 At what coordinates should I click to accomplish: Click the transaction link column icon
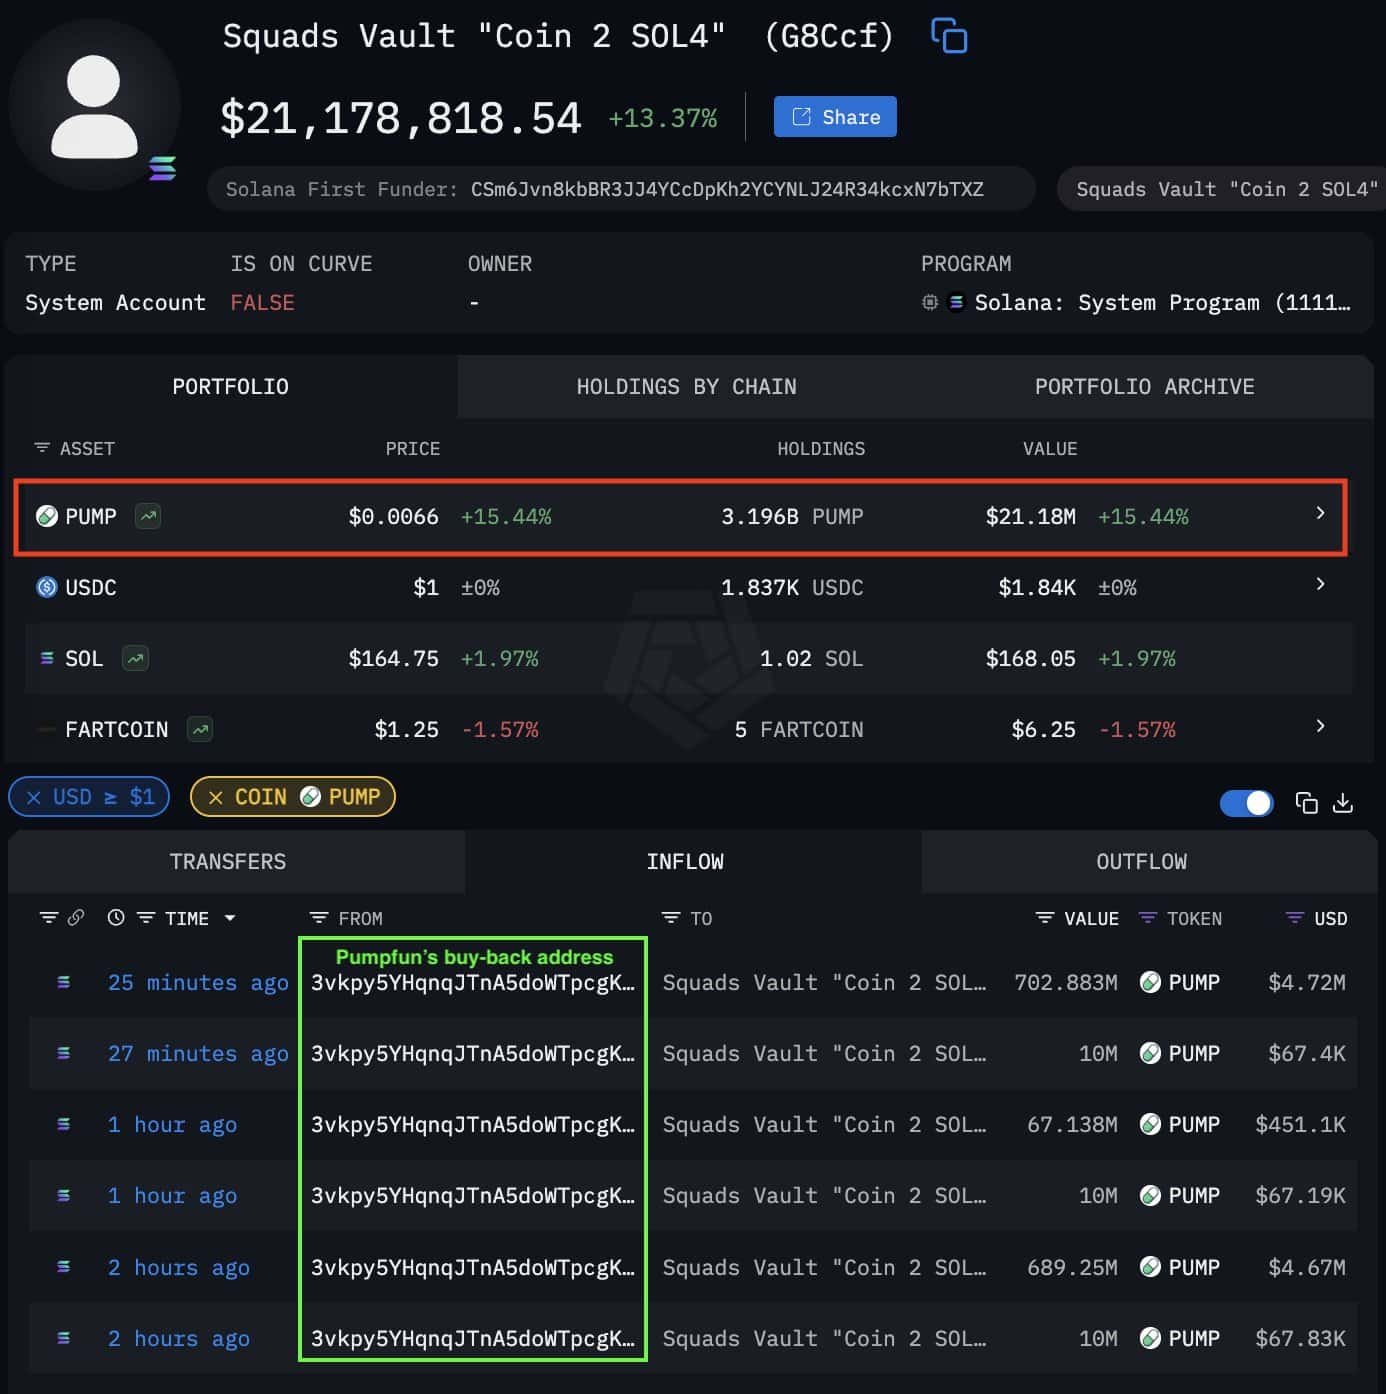pyautogui.click(x=76, y=918)
